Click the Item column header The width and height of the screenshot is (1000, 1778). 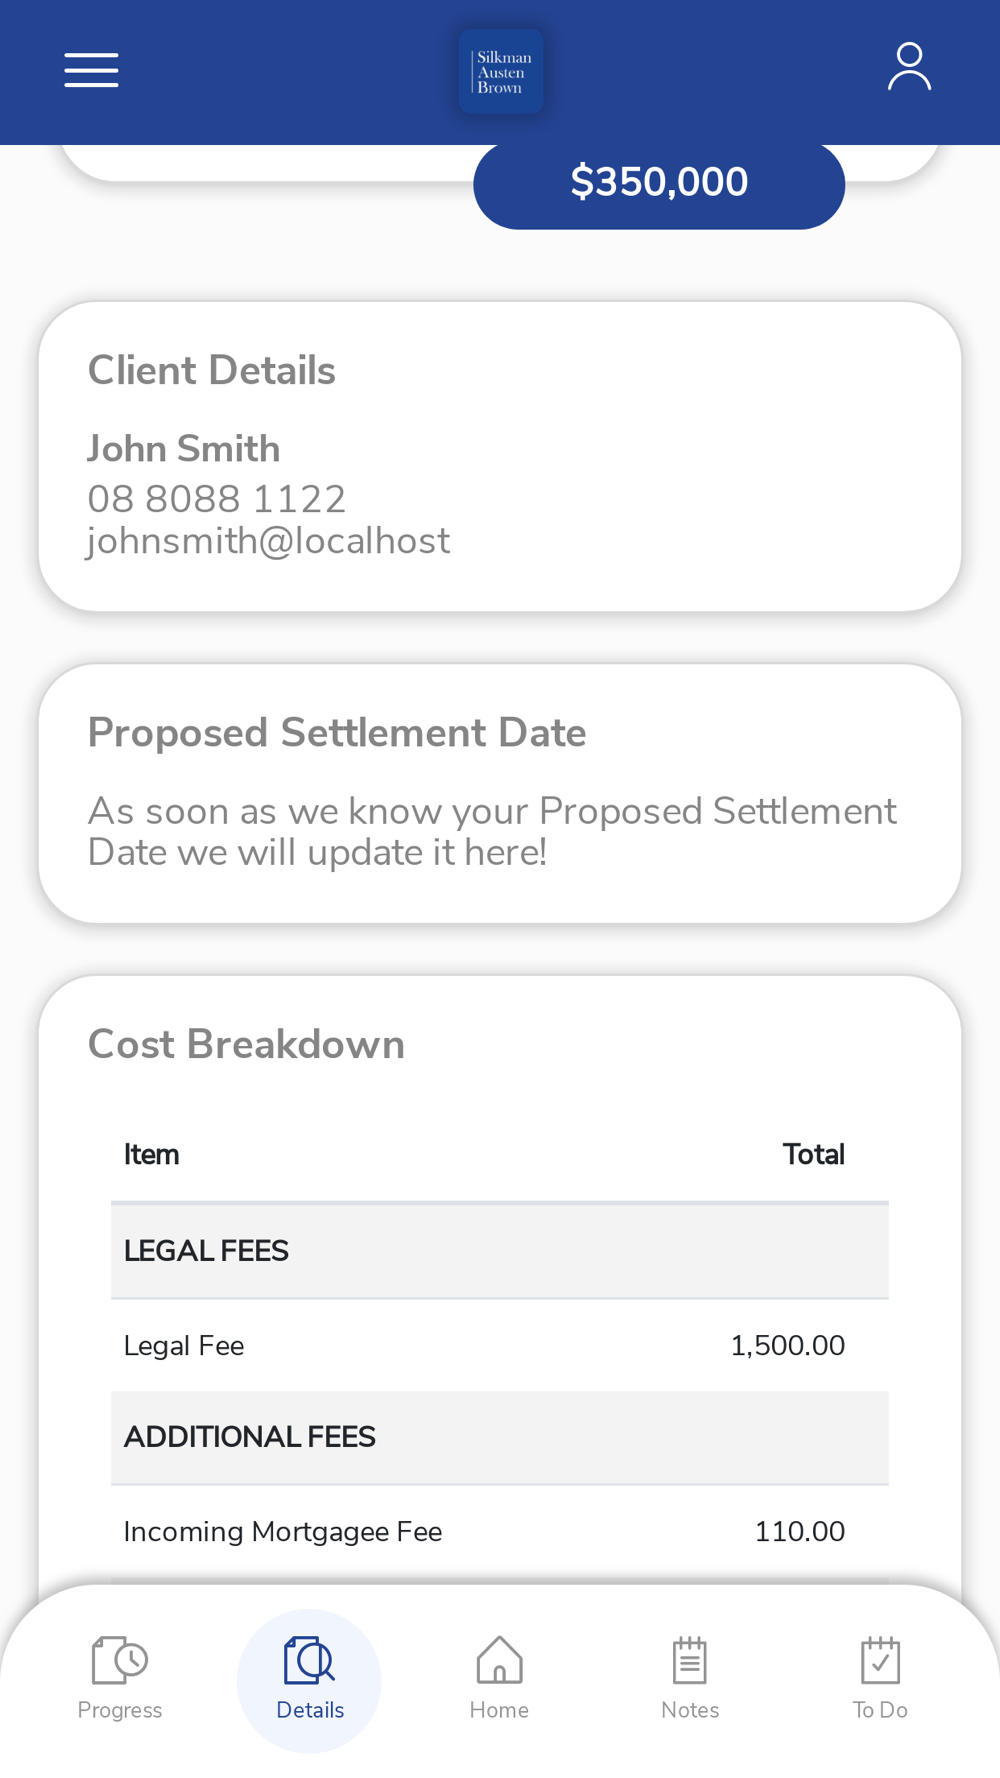[x=151, y=1155]
